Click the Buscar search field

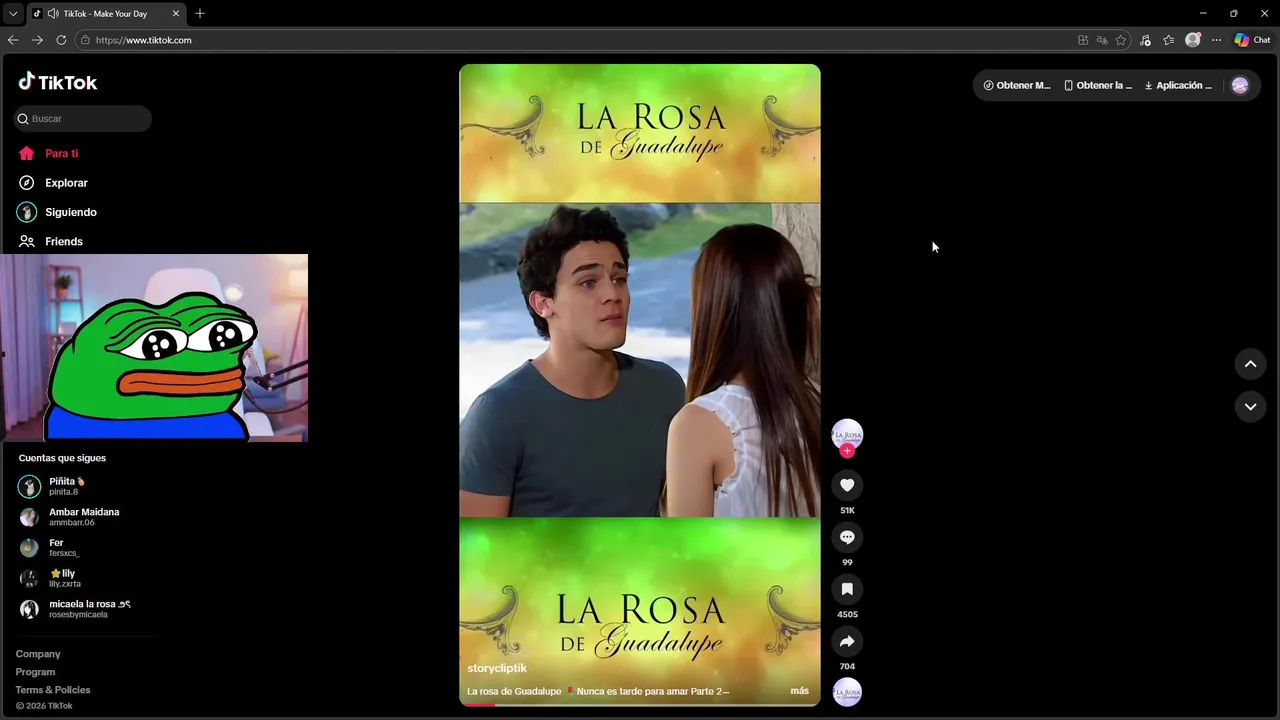click(83, 118)
